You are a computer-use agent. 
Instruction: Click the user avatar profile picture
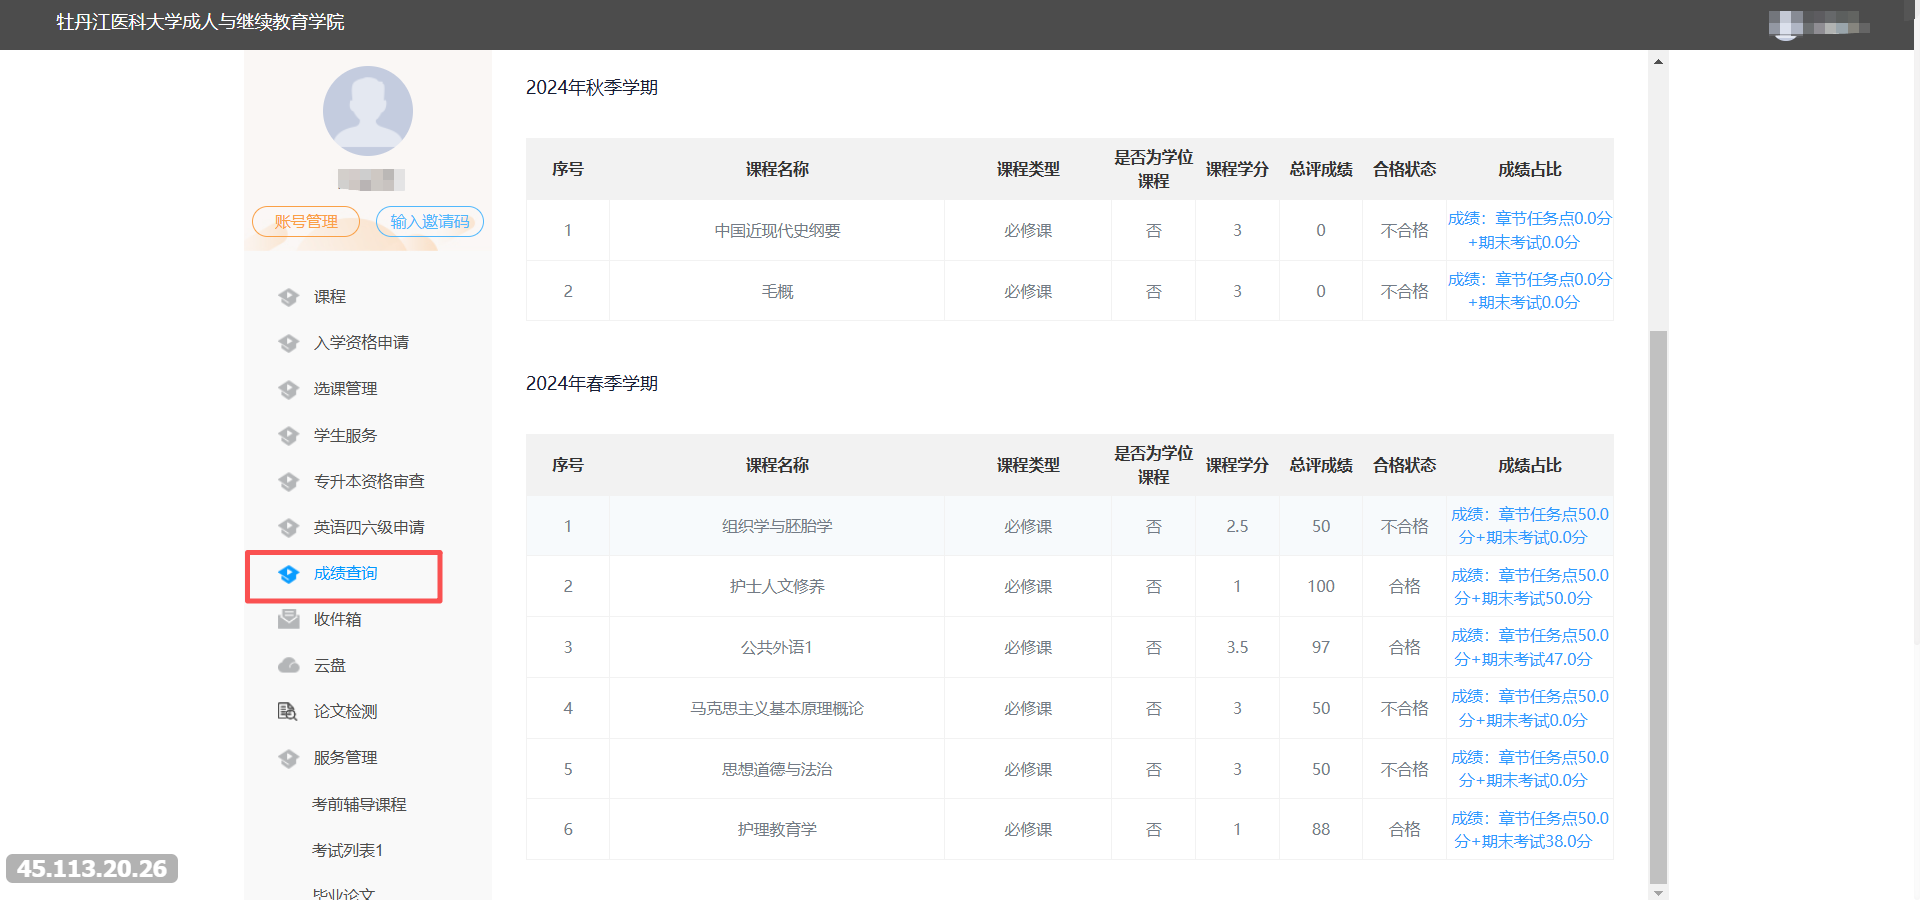[x=368, y=111]
